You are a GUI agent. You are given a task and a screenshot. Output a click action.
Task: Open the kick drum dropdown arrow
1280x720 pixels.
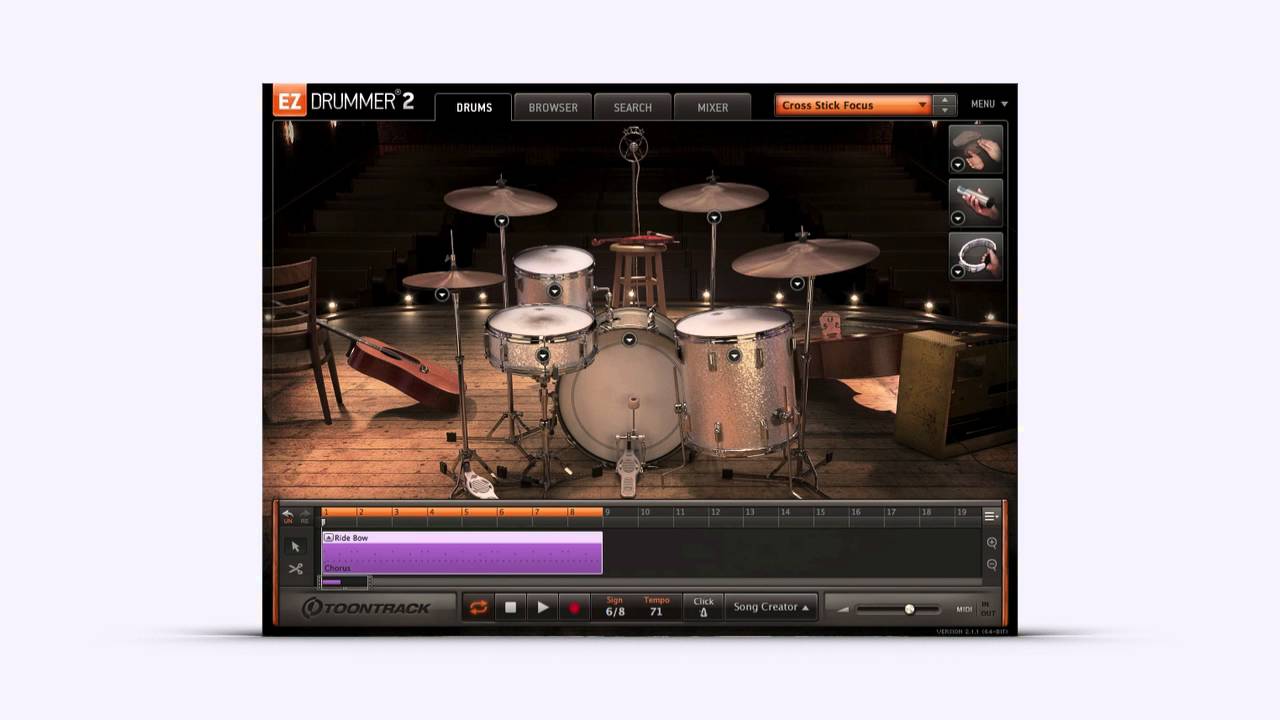click(x=629, y=340)
